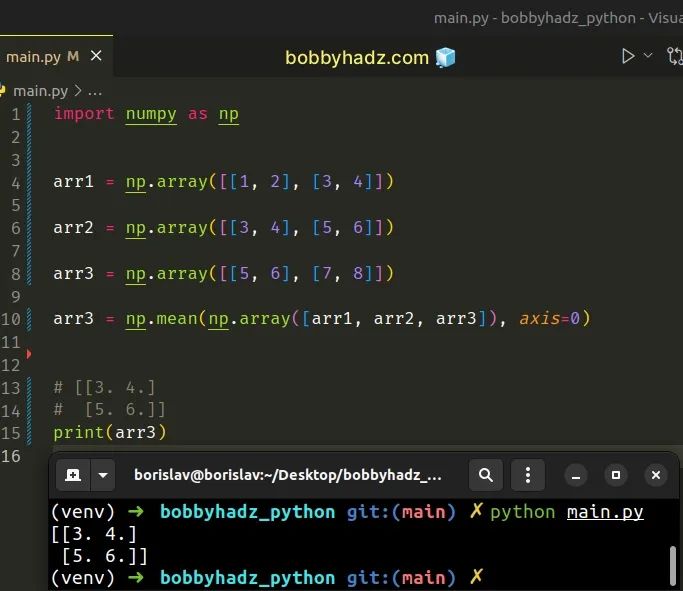This screenshot has height=591, width=683.
Task: Click 'axis=0' argument on line 10
Action: tap(549, 319)
